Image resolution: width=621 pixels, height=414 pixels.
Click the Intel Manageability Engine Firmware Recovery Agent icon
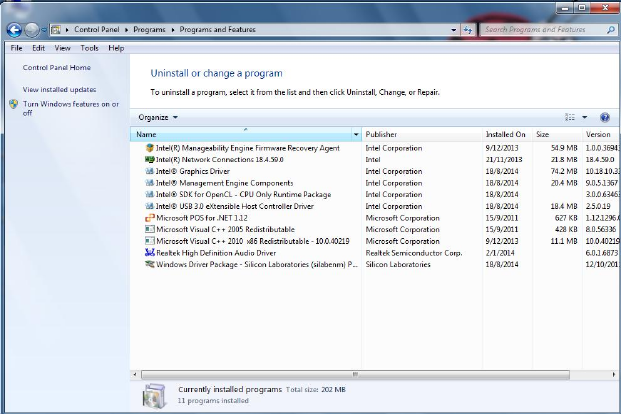150,148
